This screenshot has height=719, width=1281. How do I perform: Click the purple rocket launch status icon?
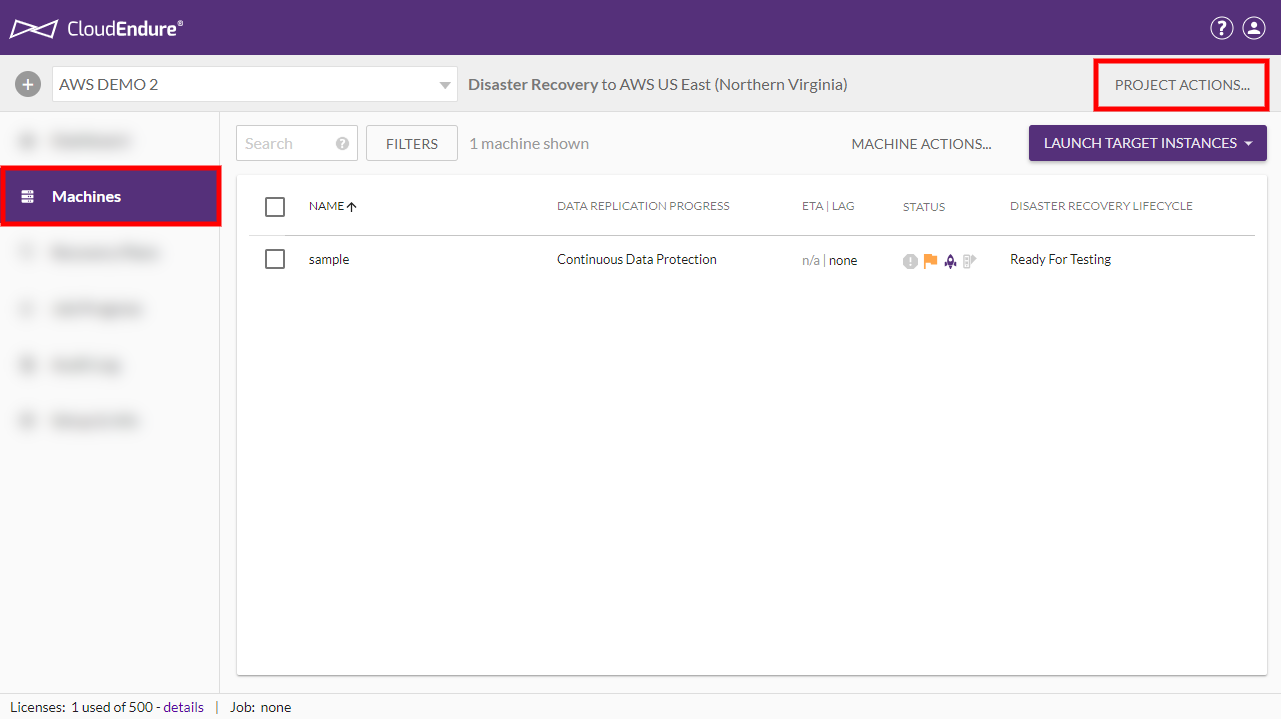coord(950,261)
